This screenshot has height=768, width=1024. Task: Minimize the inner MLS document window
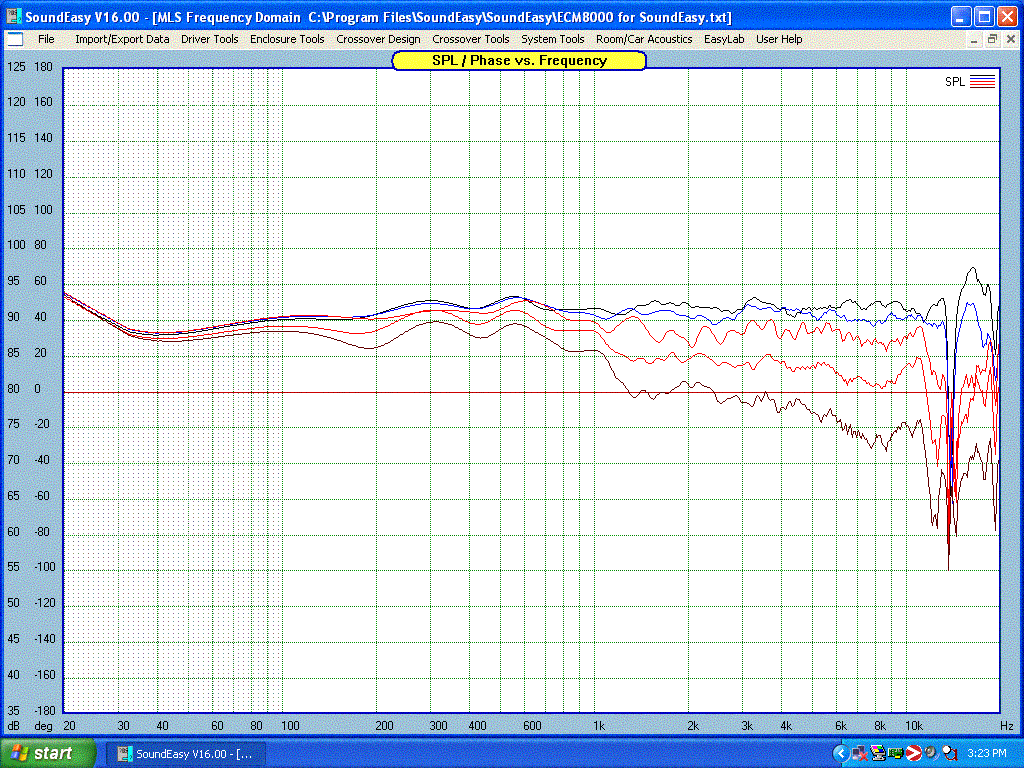point(974,40)
